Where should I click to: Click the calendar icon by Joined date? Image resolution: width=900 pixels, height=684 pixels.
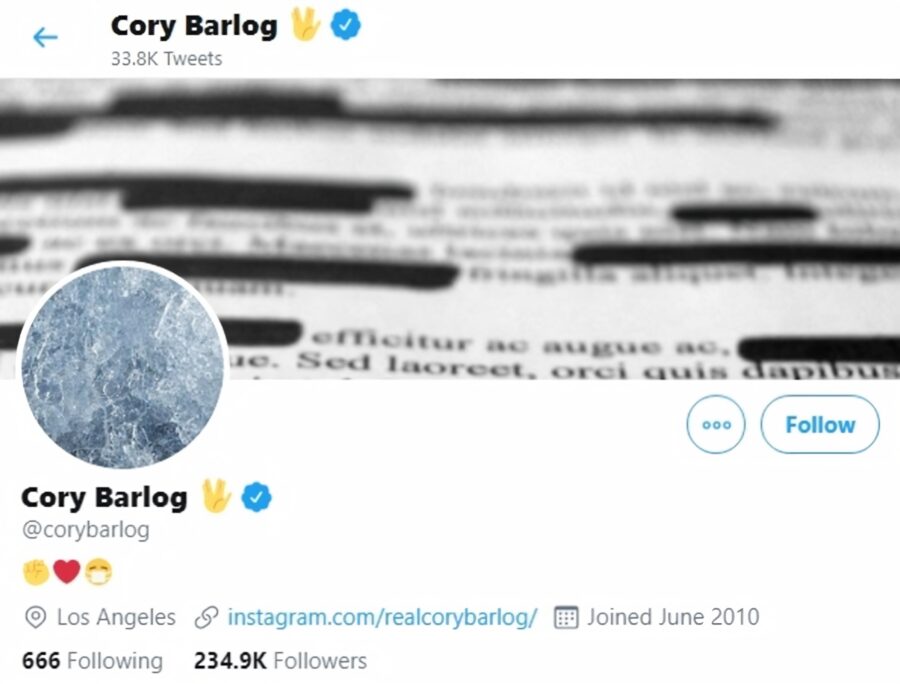coord(566,617)
